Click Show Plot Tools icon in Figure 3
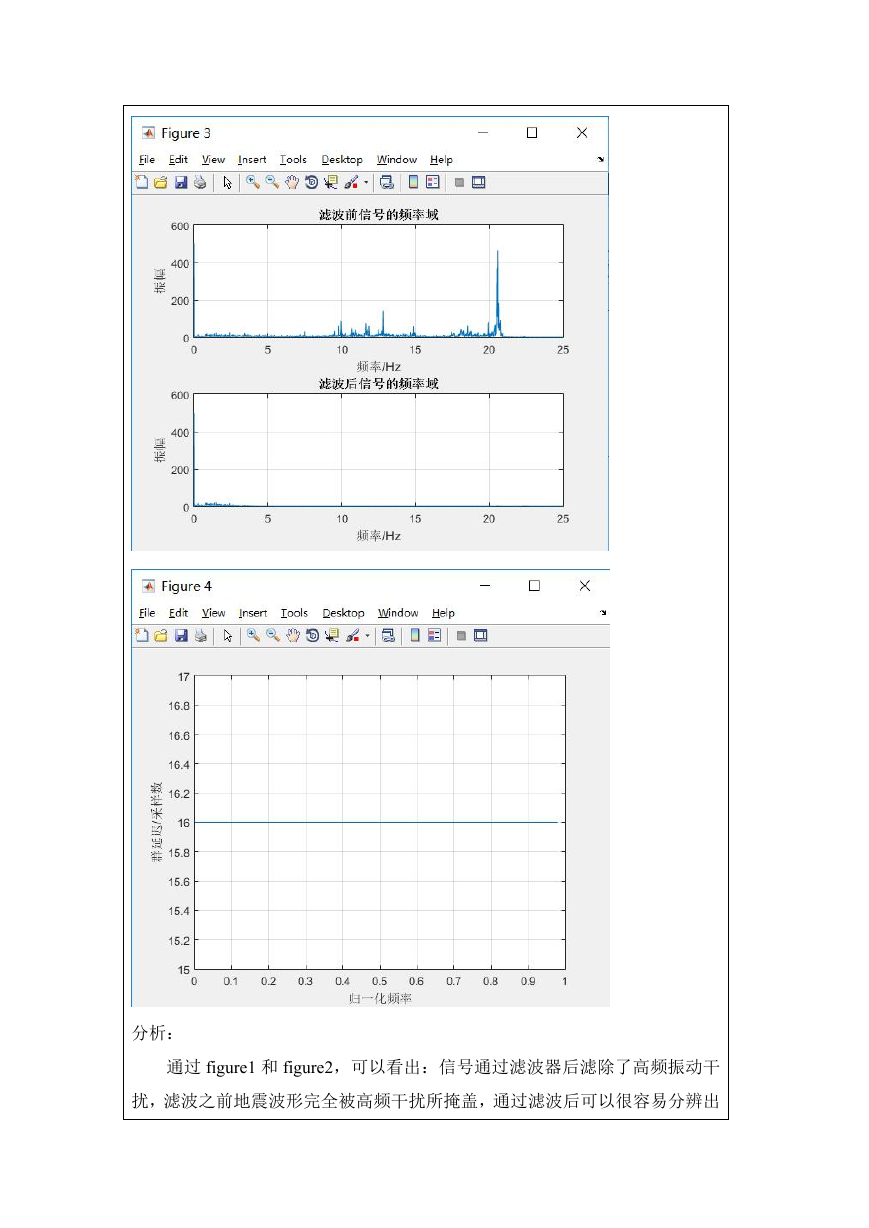This screenshot has height=1228, width=869. 478,182
